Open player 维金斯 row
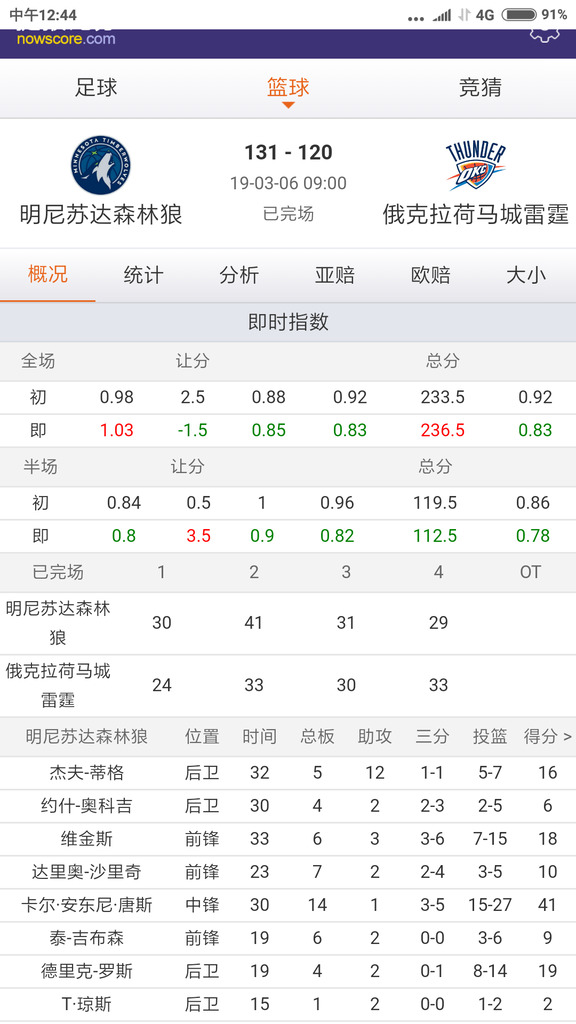 coord(288,839)
